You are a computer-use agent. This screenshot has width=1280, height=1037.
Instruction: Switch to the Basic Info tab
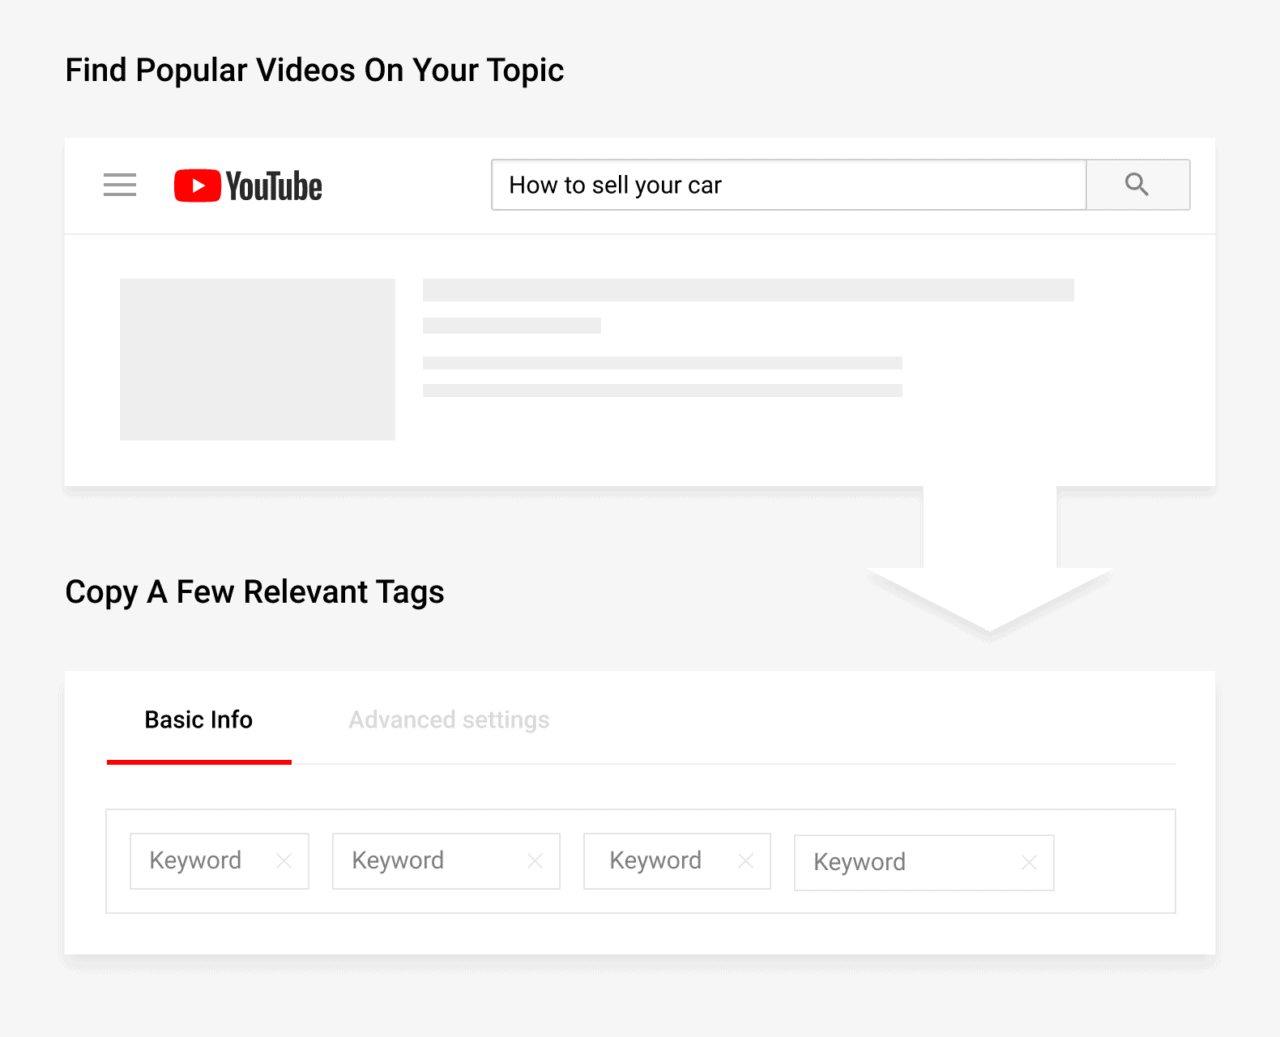click(198, 719)
